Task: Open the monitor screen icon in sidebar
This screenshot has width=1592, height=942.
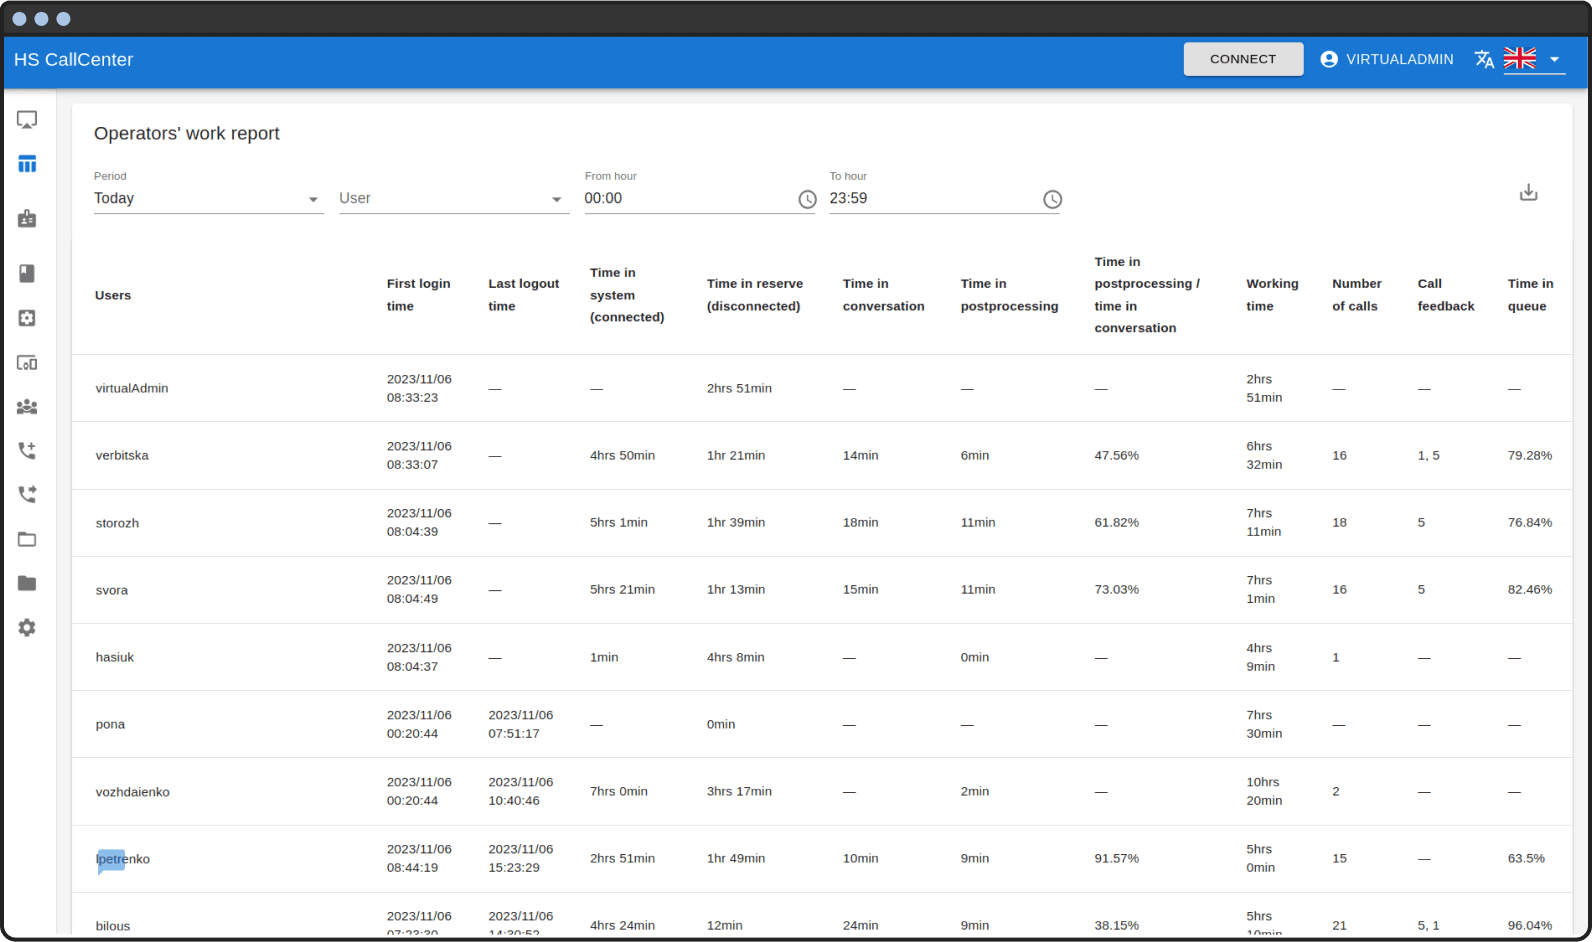Action: pos(27,120)
